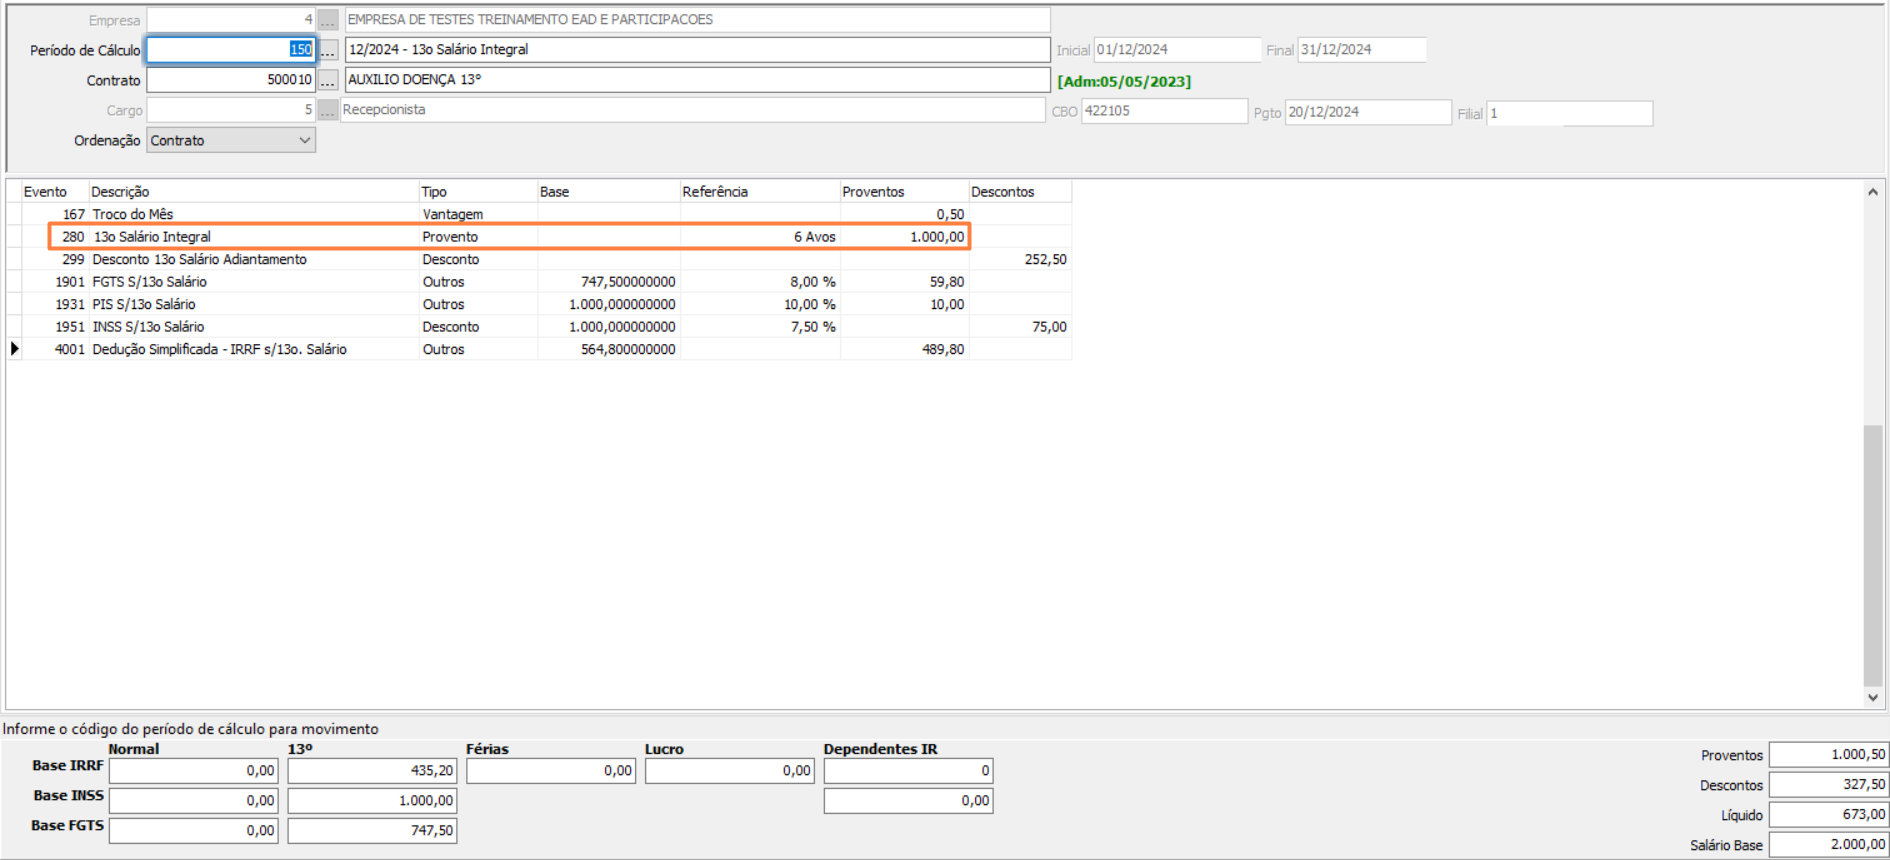Click the Base IRRF 13º field
Viewport: 1890px width, 860px height.
point(371,771)
